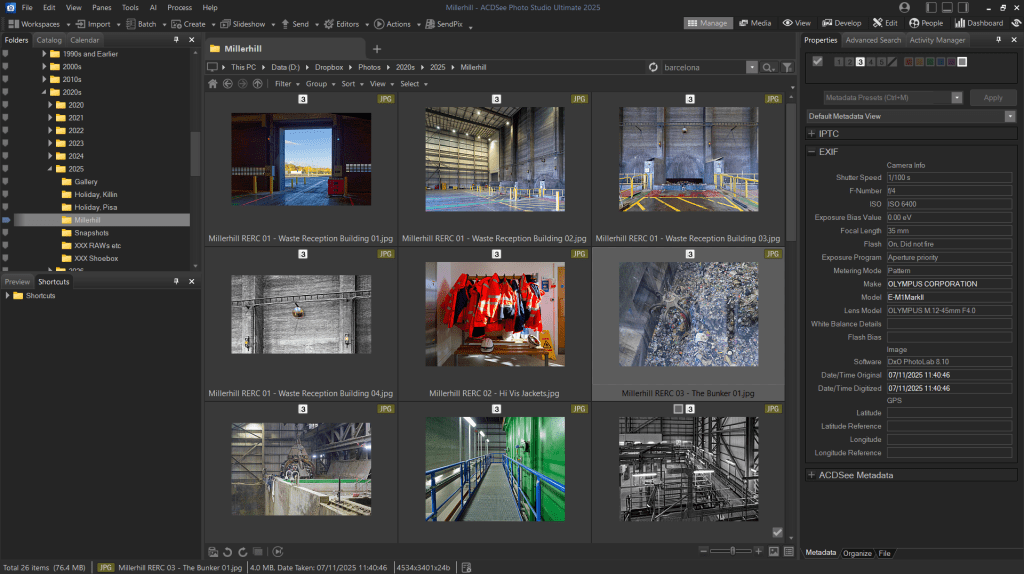Select the red color label swatch
This screenshot has width=1024, height=574.
[908, 62]
